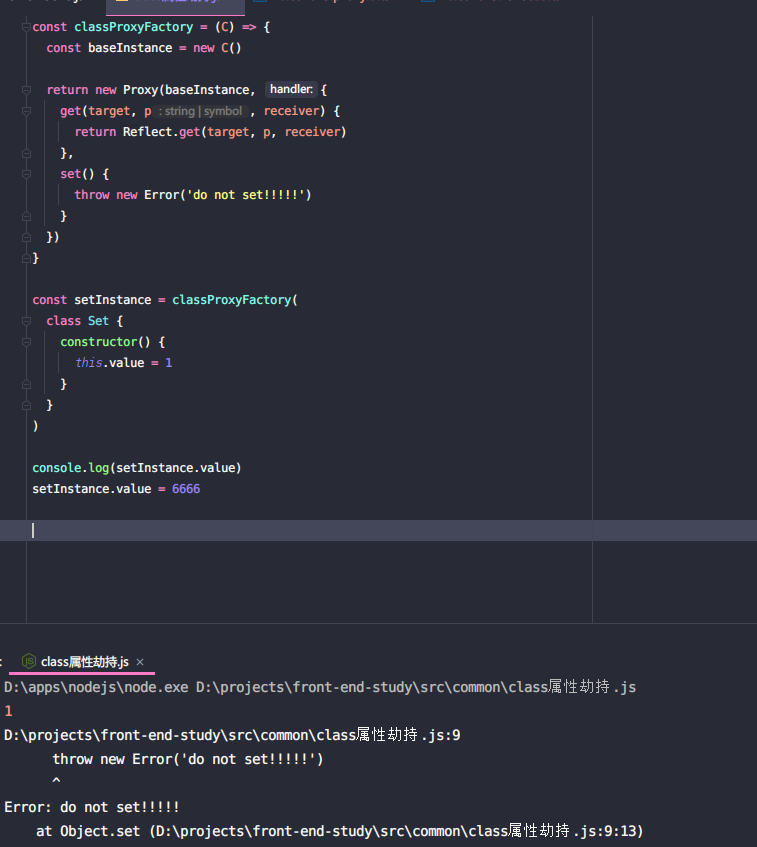The height and width of the screenshot is (847, 757).
Task: Click 'const baseInstance = new C()' line
Action: [144, 48]
